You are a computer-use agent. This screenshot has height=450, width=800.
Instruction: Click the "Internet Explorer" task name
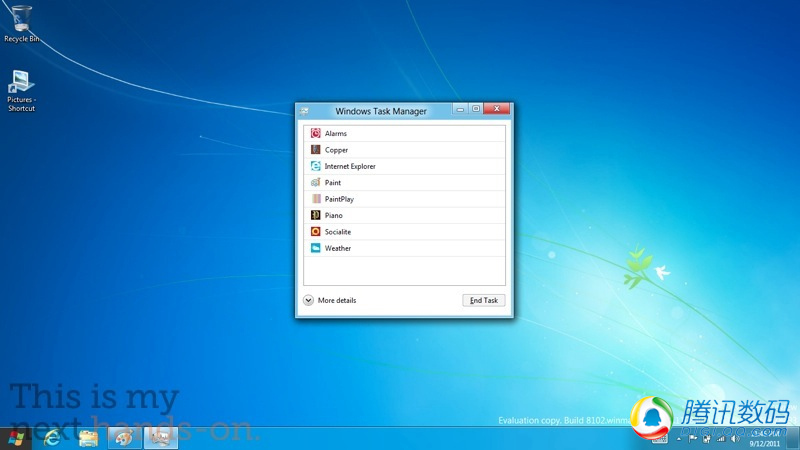tap(350, 166)
